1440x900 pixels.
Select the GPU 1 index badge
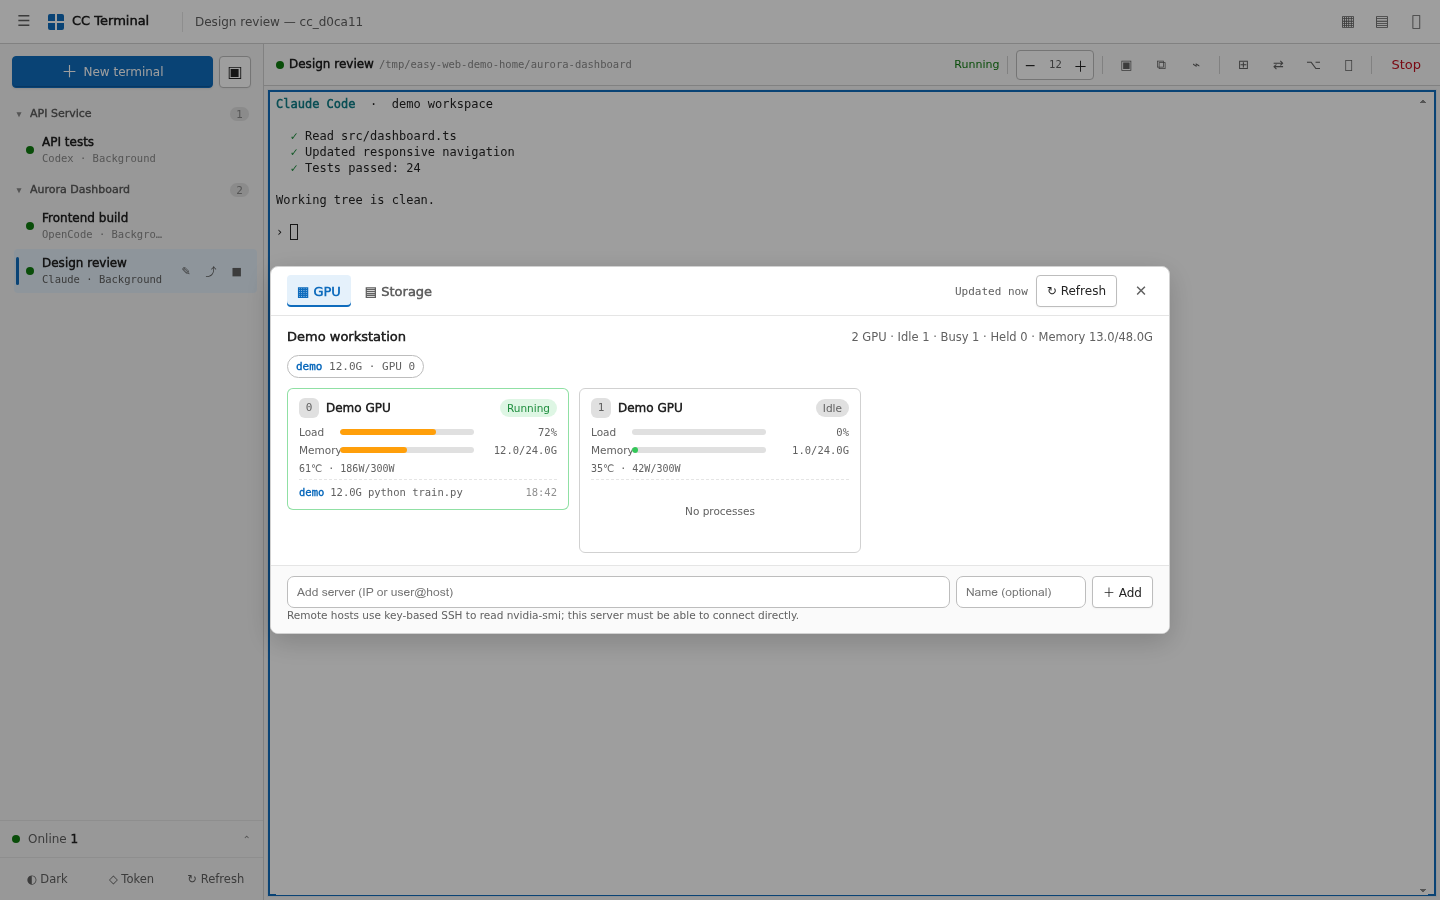tap(601, 408)
